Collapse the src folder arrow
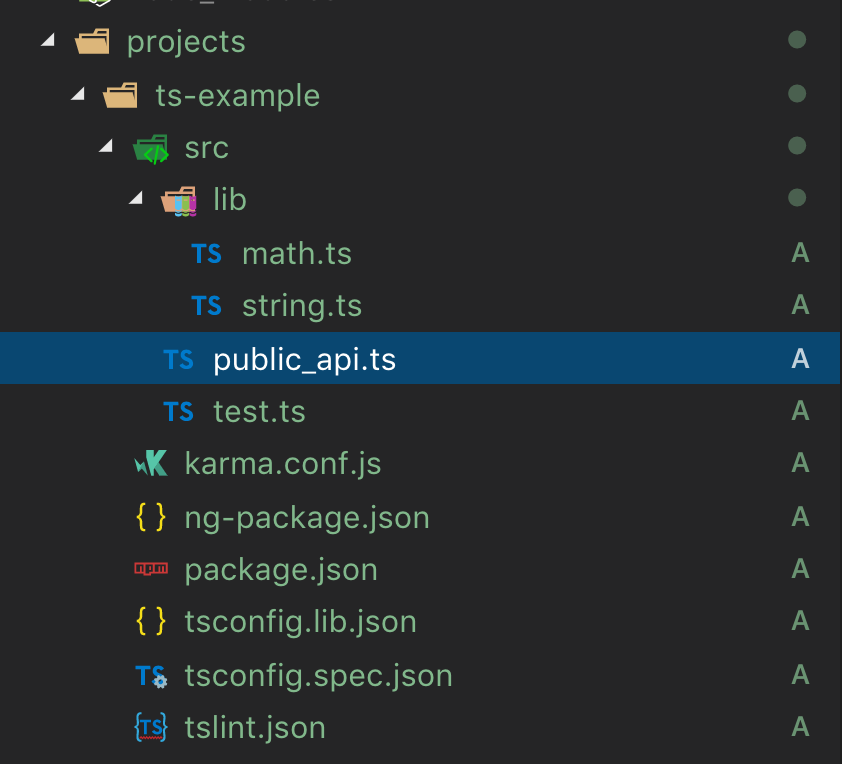 (106, 145)
